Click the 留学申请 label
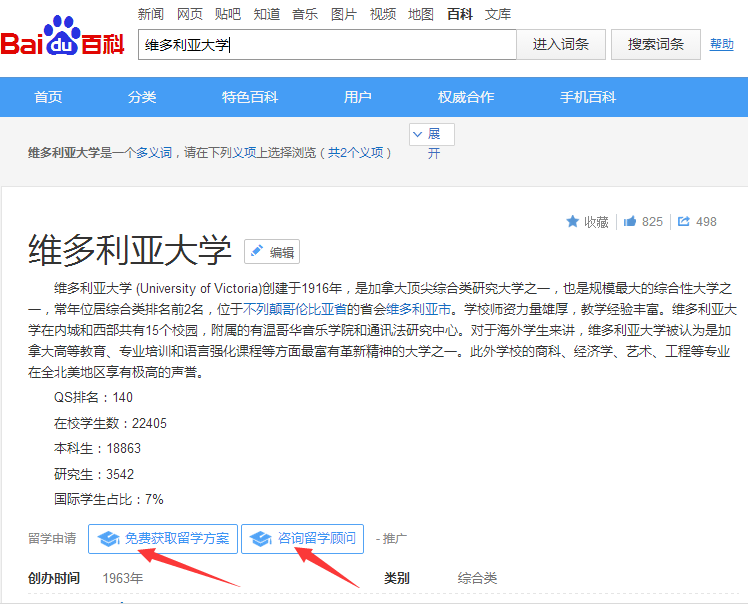 click(52, 539)
